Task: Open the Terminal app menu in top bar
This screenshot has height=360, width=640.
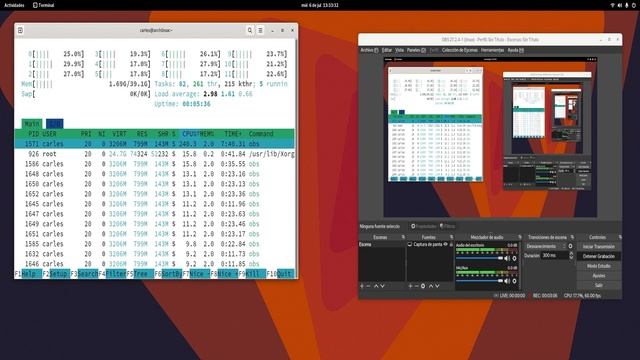Action: (43, 5)
